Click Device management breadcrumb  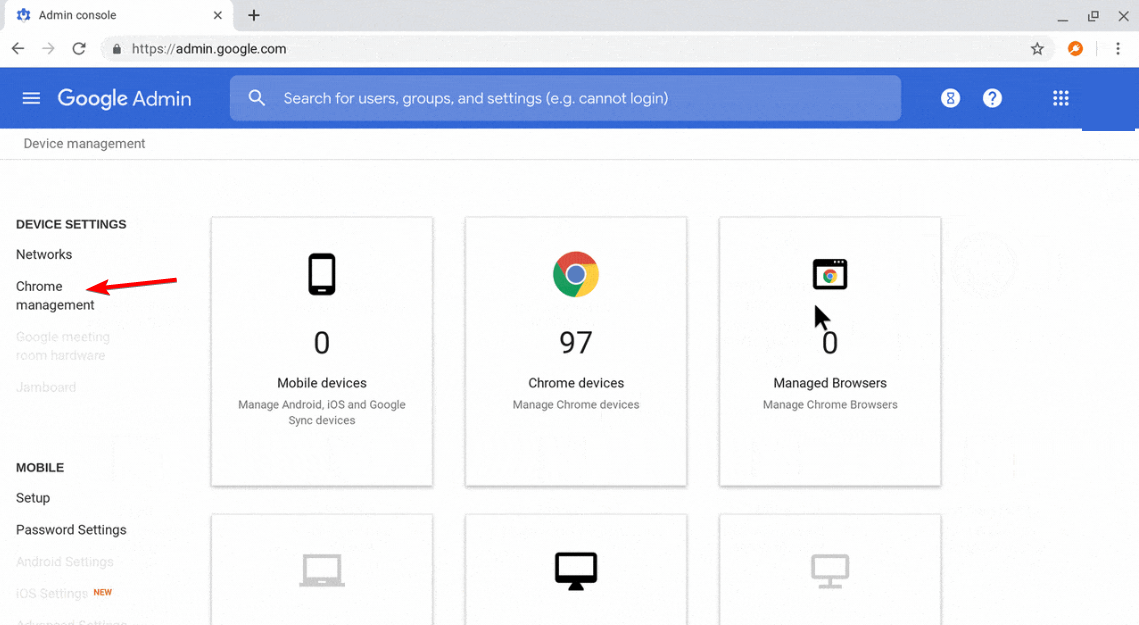[x=84, y=144]
